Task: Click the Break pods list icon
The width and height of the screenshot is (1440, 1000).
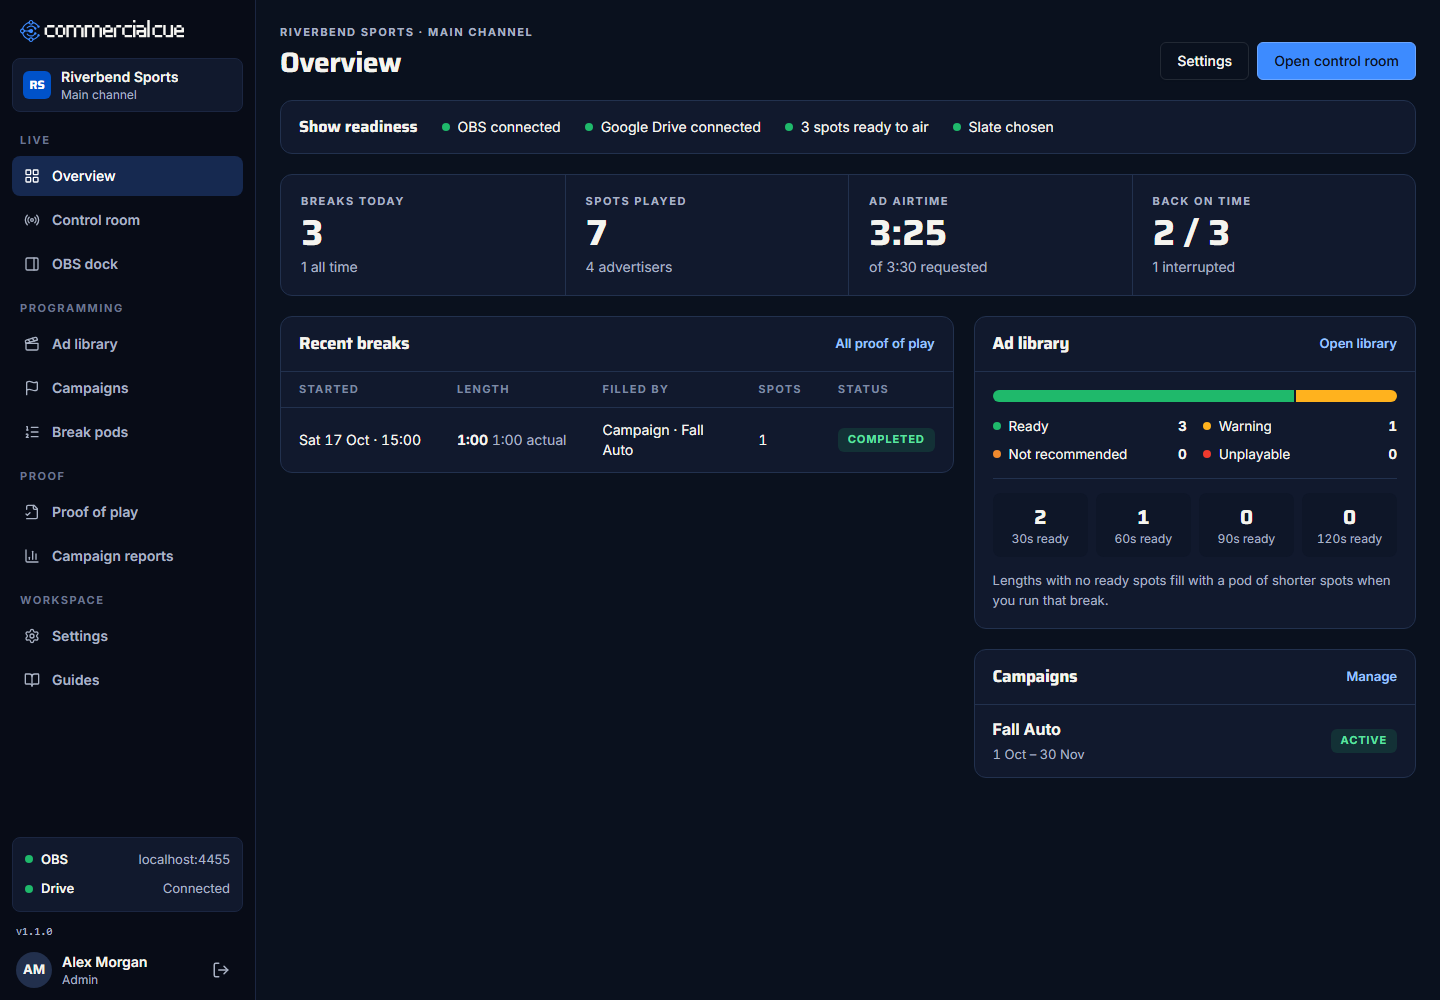Action: [32, 432]
